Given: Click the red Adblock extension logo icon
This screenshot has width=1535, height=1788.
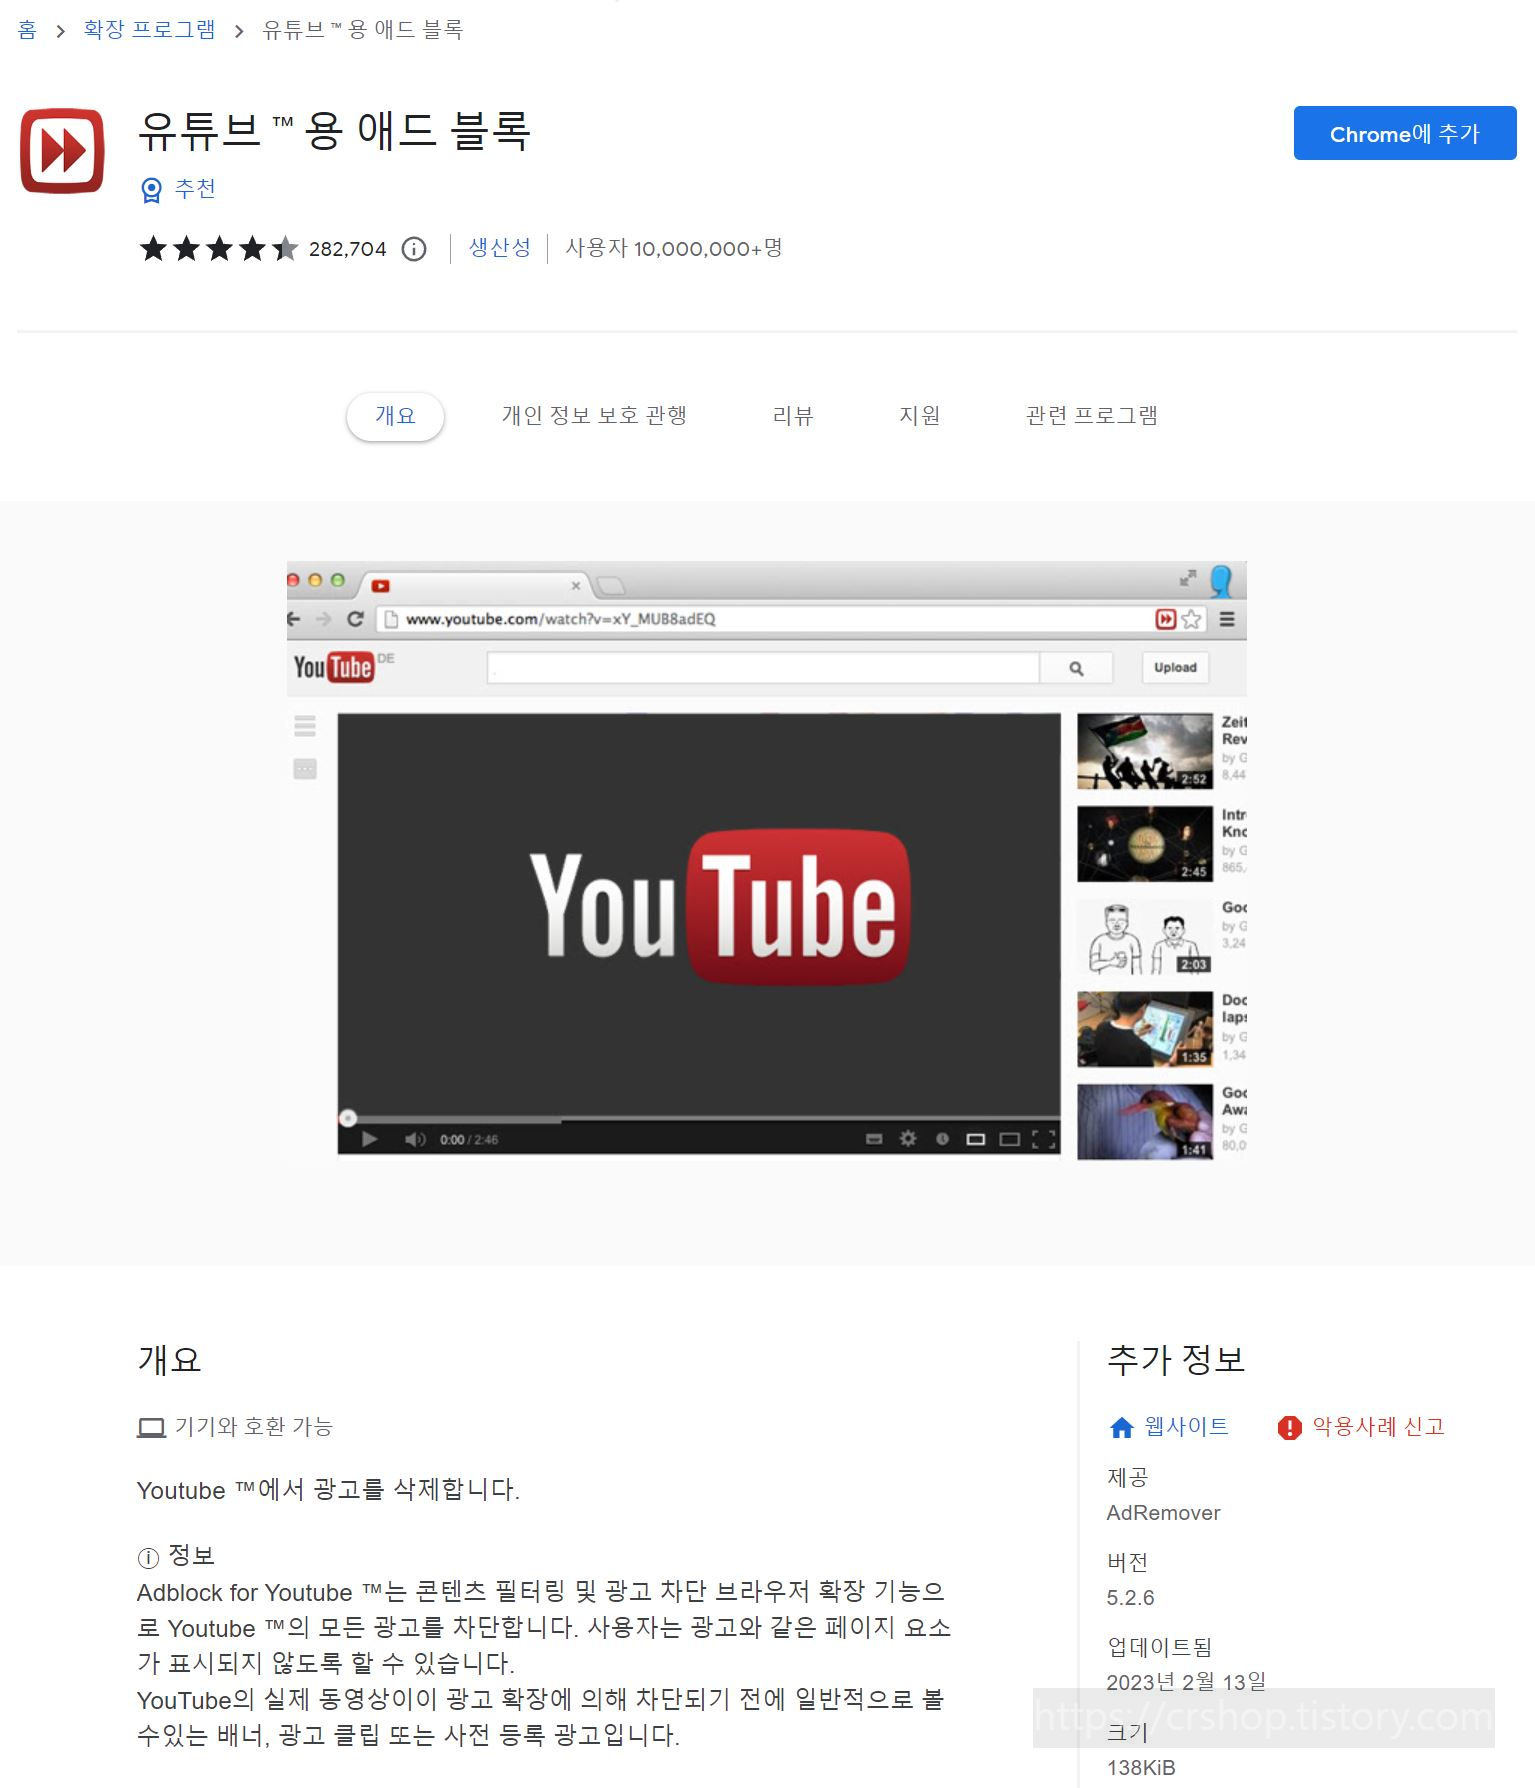Looking at the screenshot, I should 62,151.
